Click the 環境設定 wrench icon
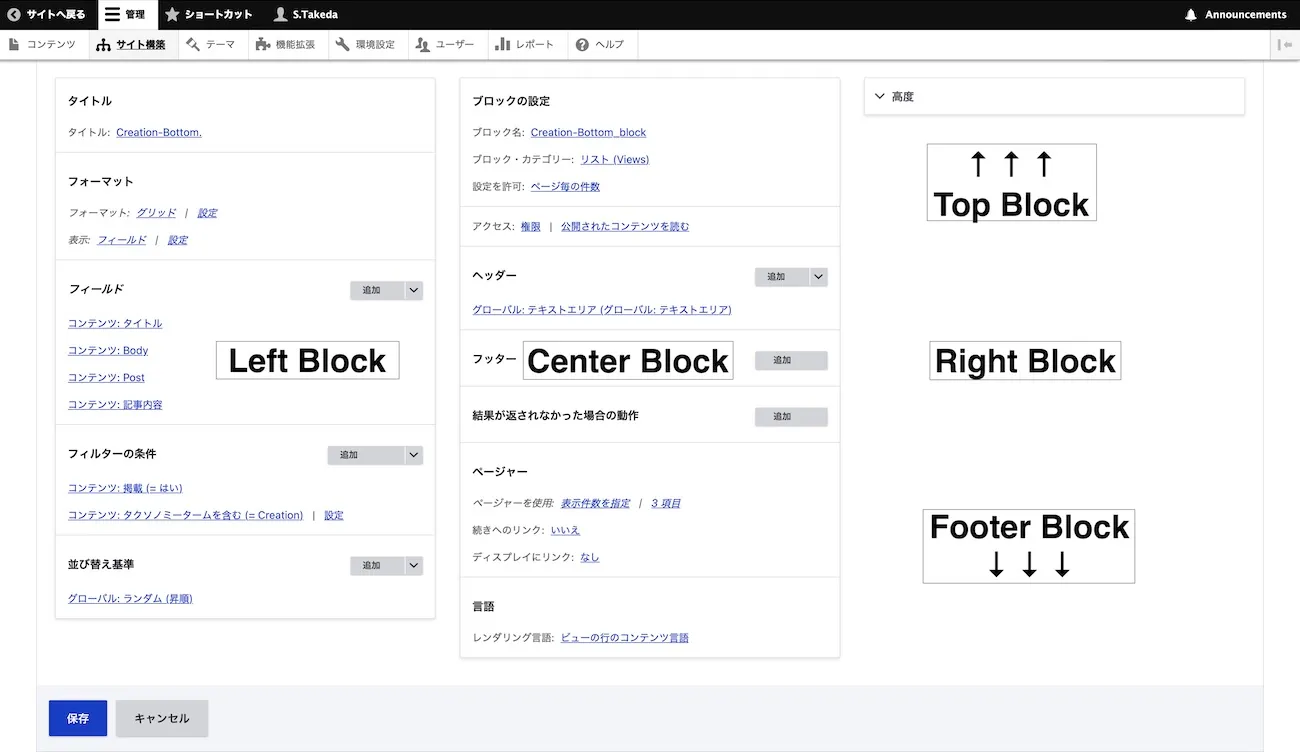The width and height of the screenshot is (1300, 752). click(x=343, y=45)
